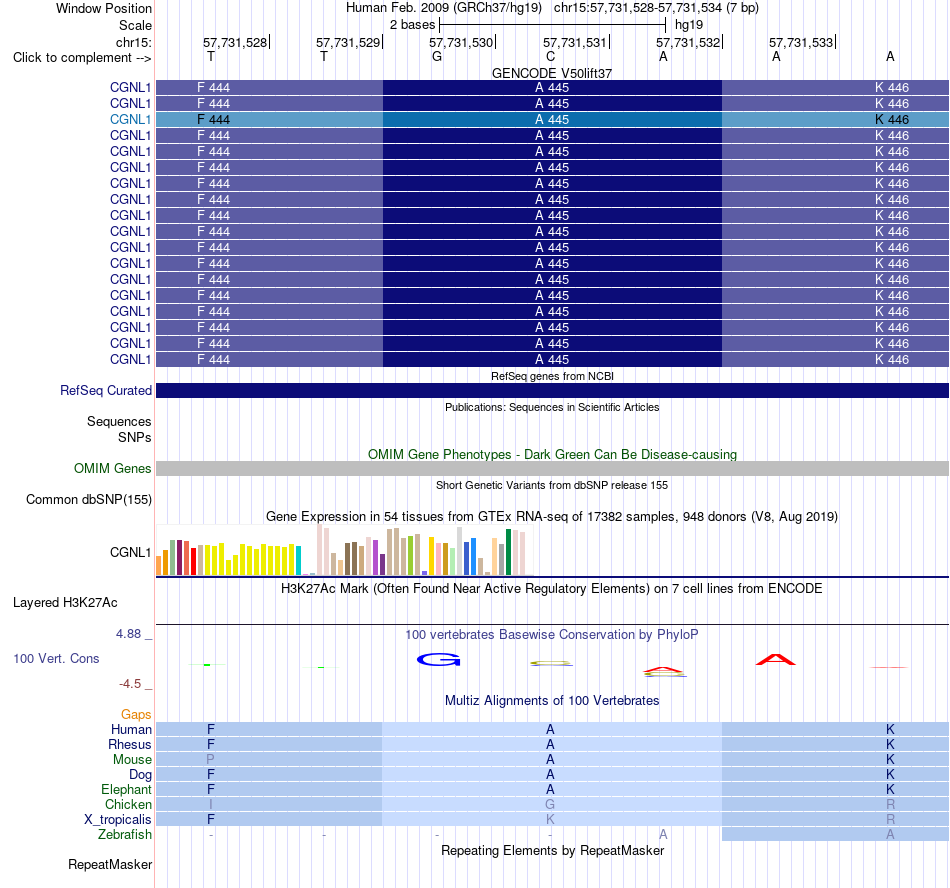
Task: Click 'Multiz Alignments of 100 Vertebrates' title
Action: (552, 701)
